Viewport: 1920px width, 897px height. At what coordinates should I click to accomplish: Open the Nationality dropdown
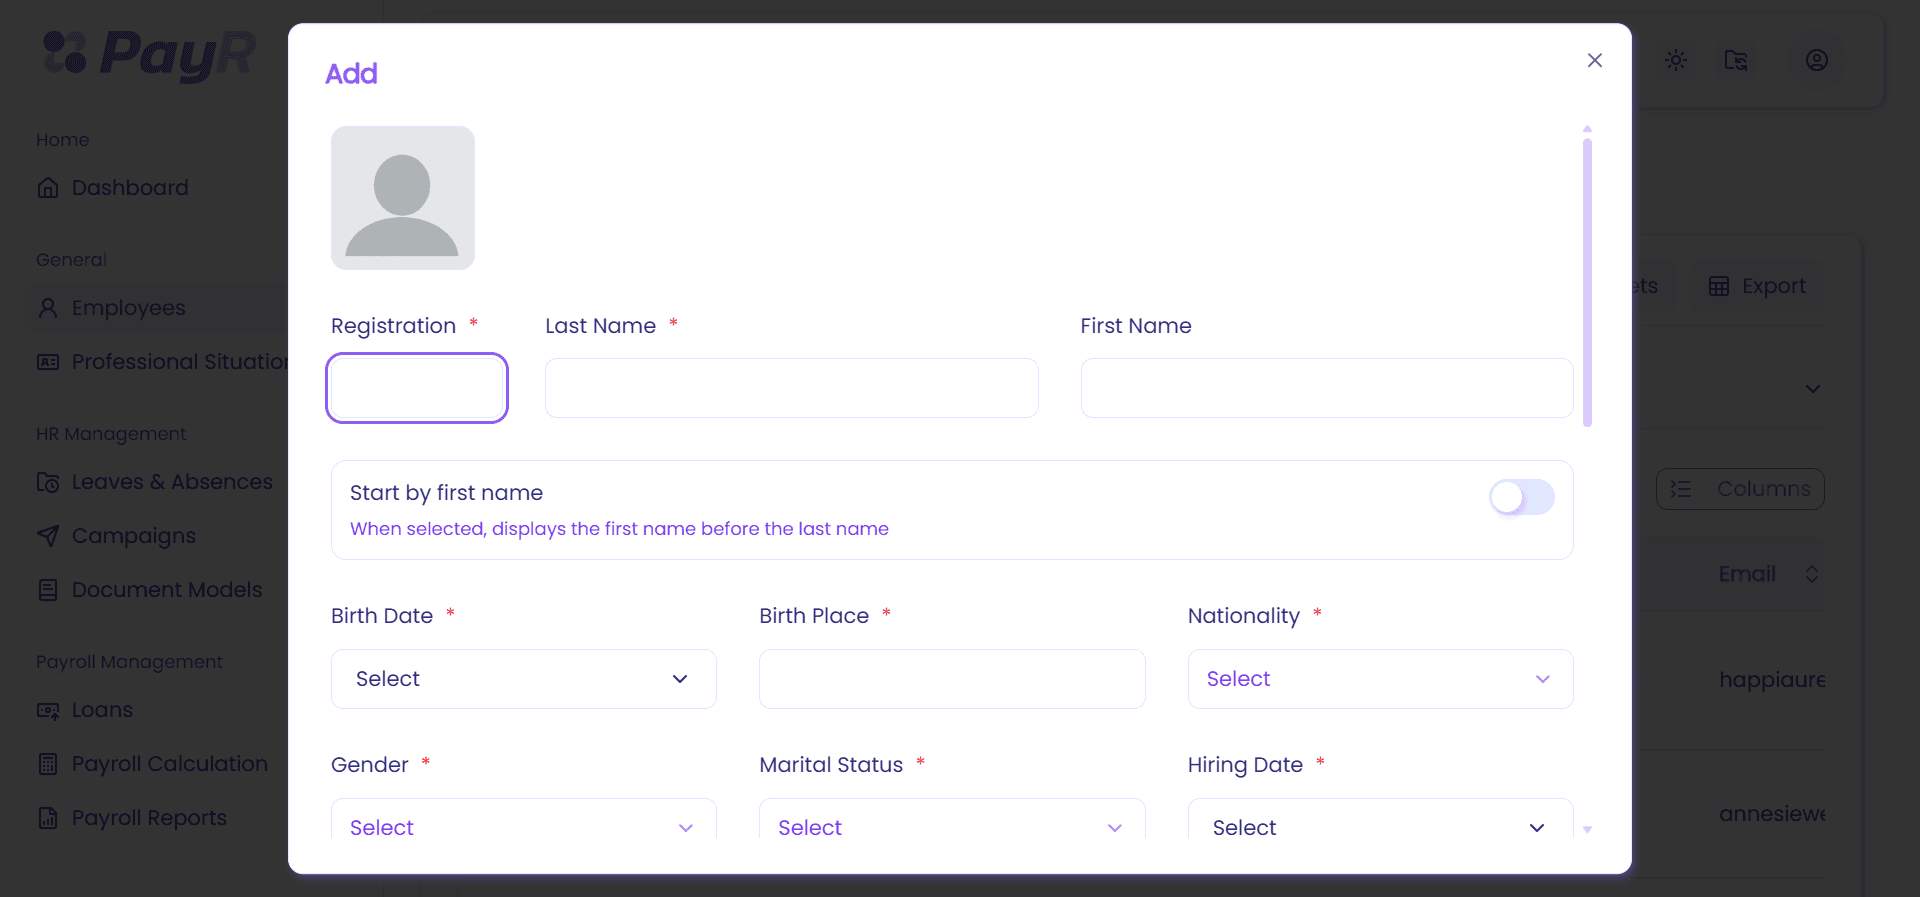tap(1381, 679)
